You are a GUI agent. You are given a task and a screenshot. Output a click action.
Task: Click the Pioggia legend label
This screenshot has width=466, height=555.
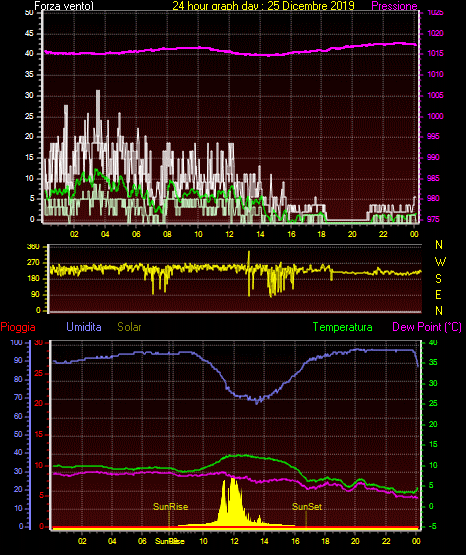coord(18,327)
